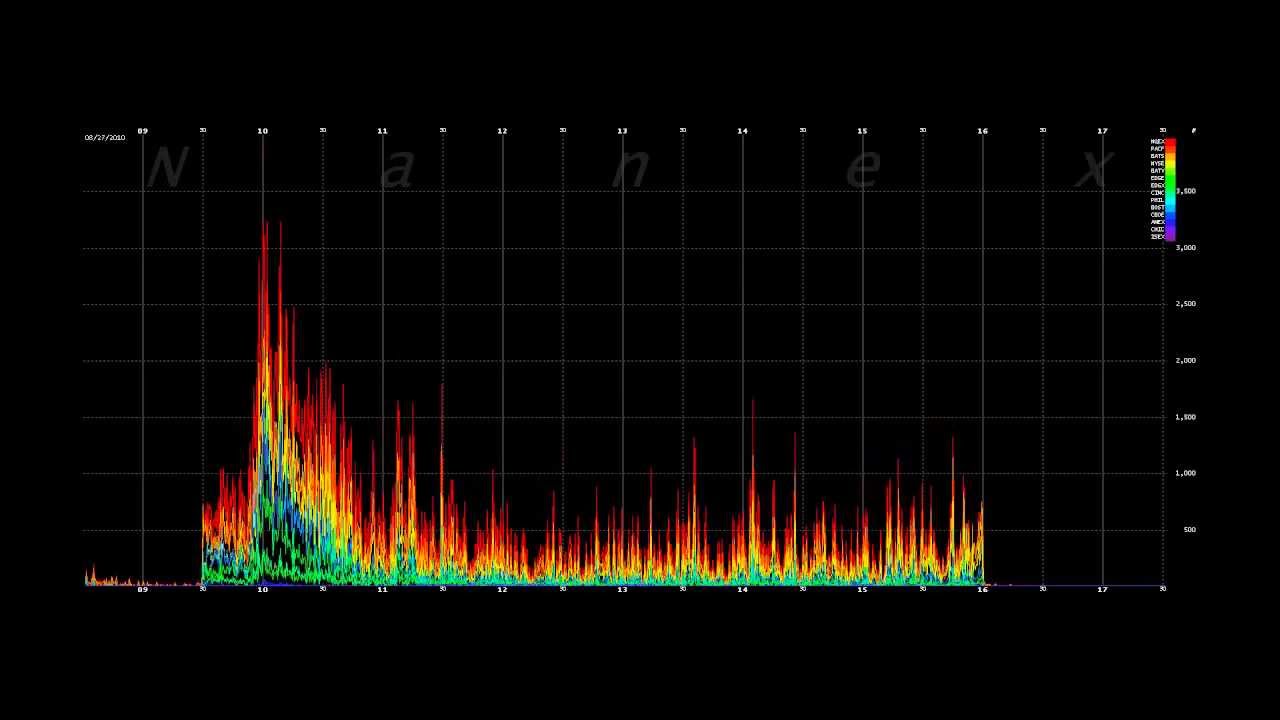The height and width of the screenshot is (720, 1280).
Task: Click the 2,000 value-axis label
Action: (x=1186, y=360)
